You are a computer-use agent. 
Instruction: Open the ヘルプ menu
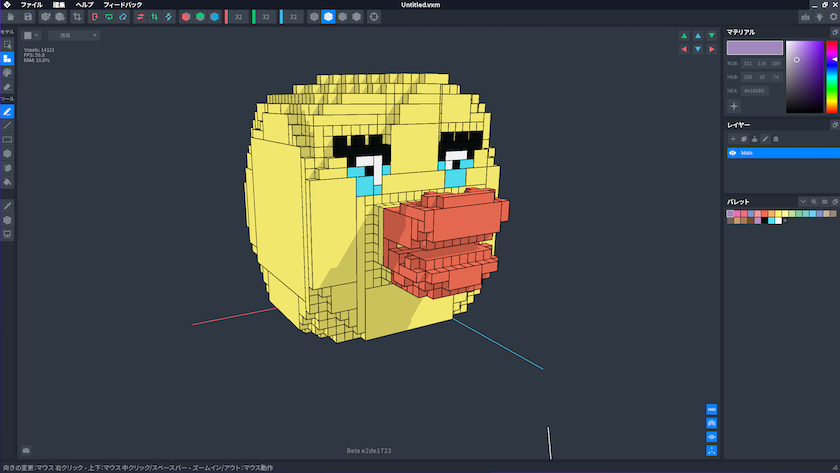point(84,5)
